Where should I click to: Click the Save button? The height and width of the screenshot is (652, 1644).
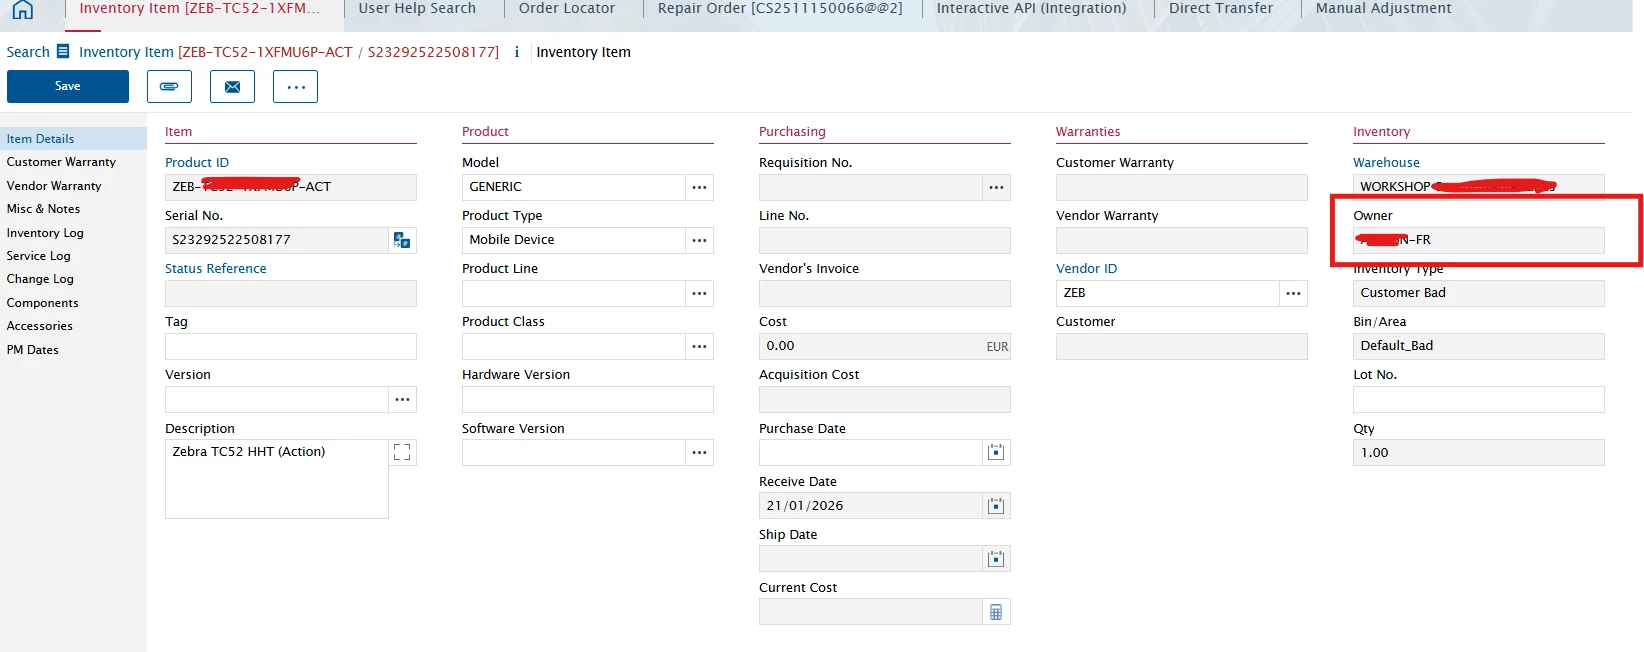click(x=68, y=86)
